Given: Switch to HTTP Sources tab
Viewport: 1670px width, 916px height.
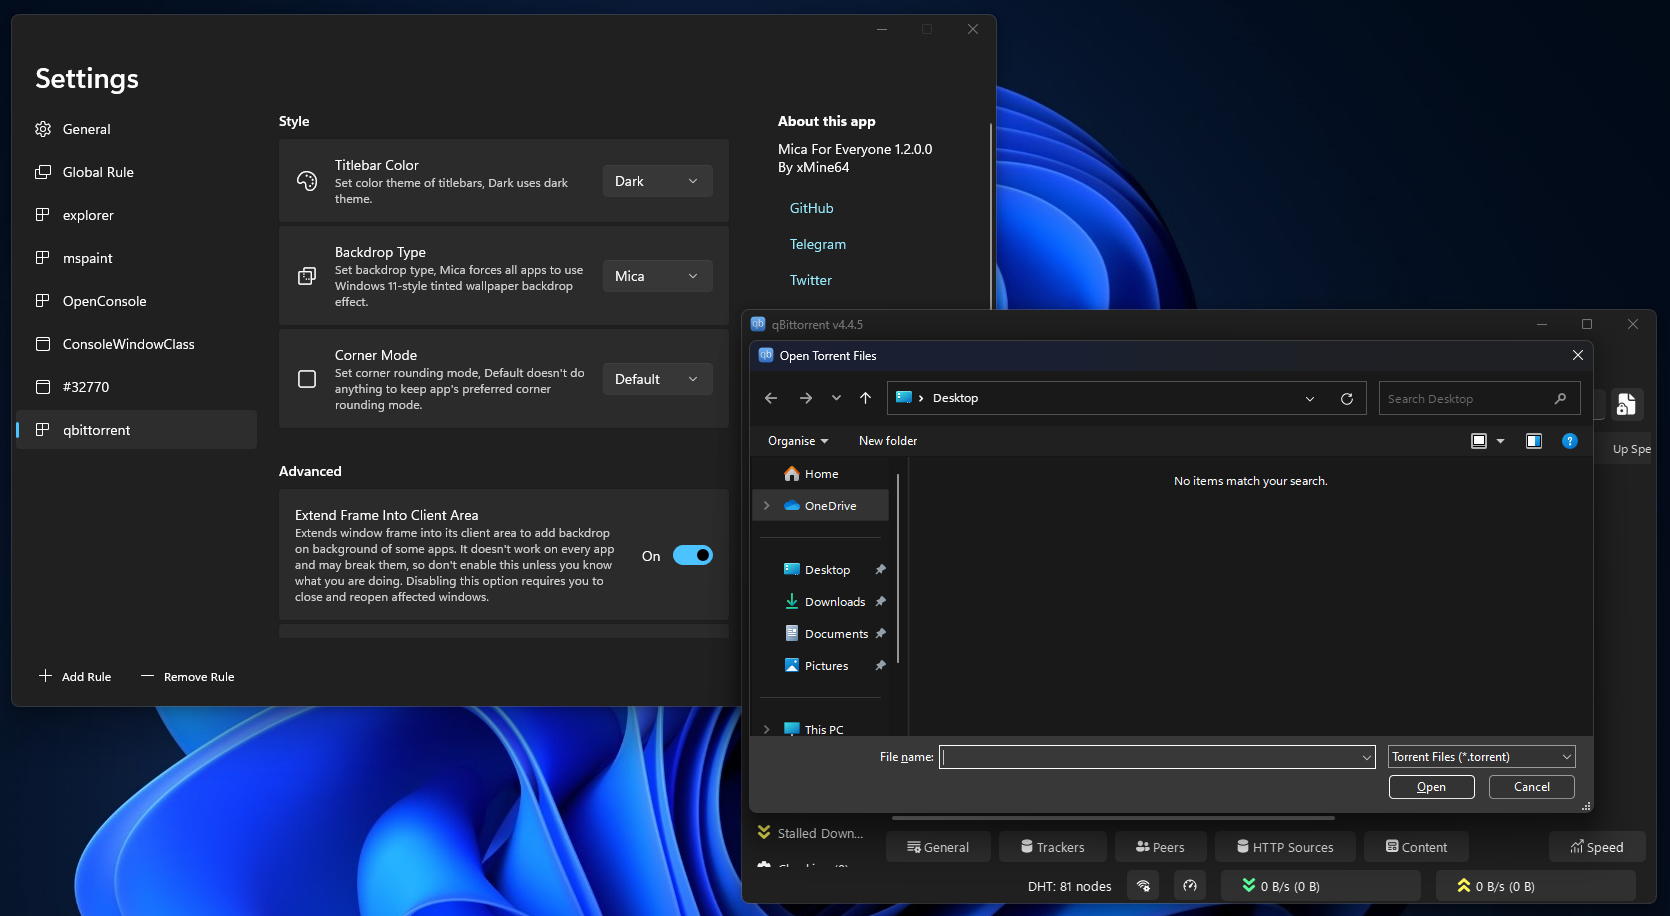Looking at the screenshot, I should click(1285, 847).
